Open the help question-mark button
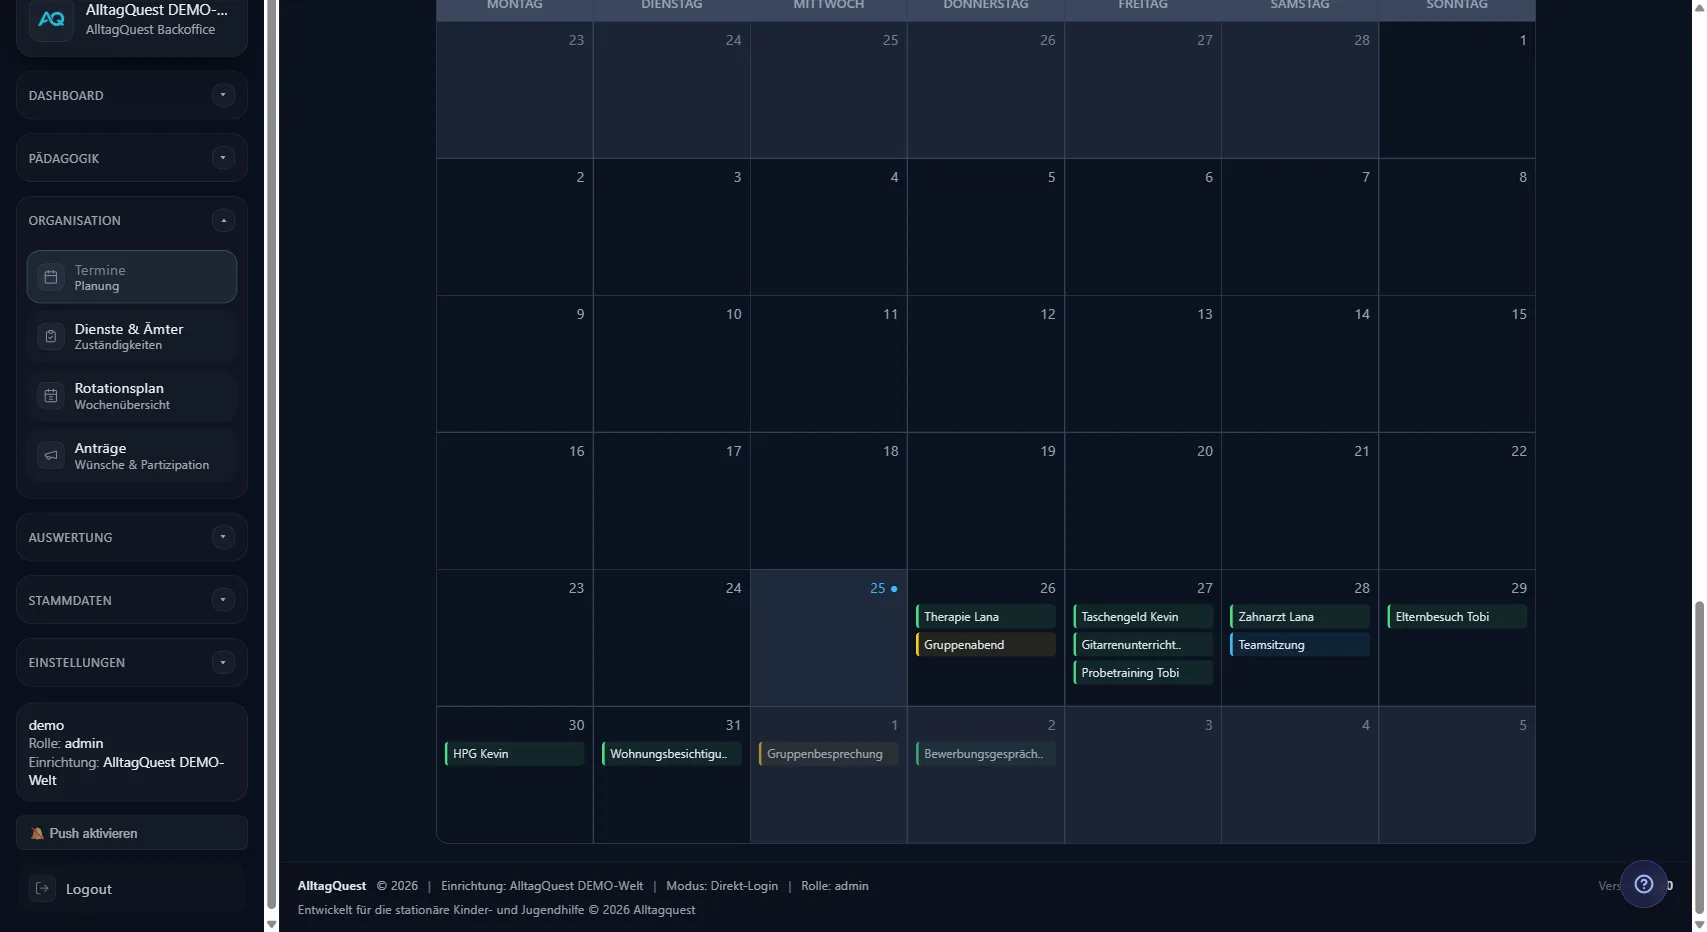Screen dimensions: 1707x932 point(1644,884)
